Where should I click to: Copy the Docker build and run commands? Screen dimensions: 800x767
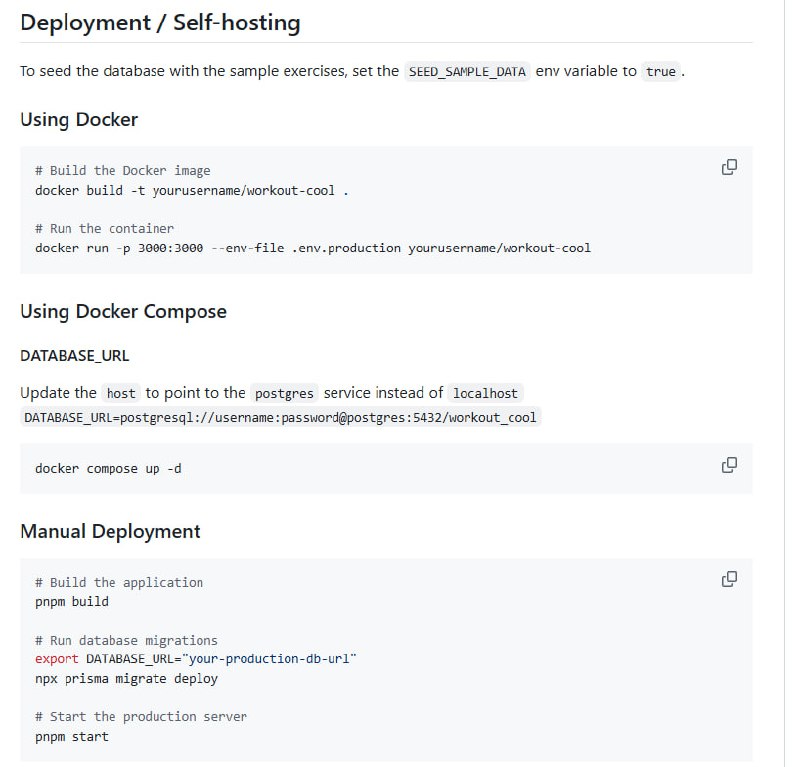point(729,167)
